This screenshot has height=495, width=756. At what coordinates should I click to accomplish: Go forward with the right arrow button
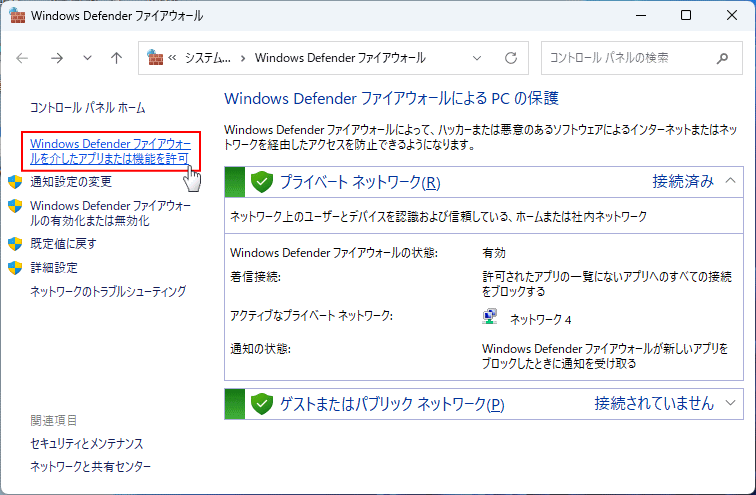(57, 58)
